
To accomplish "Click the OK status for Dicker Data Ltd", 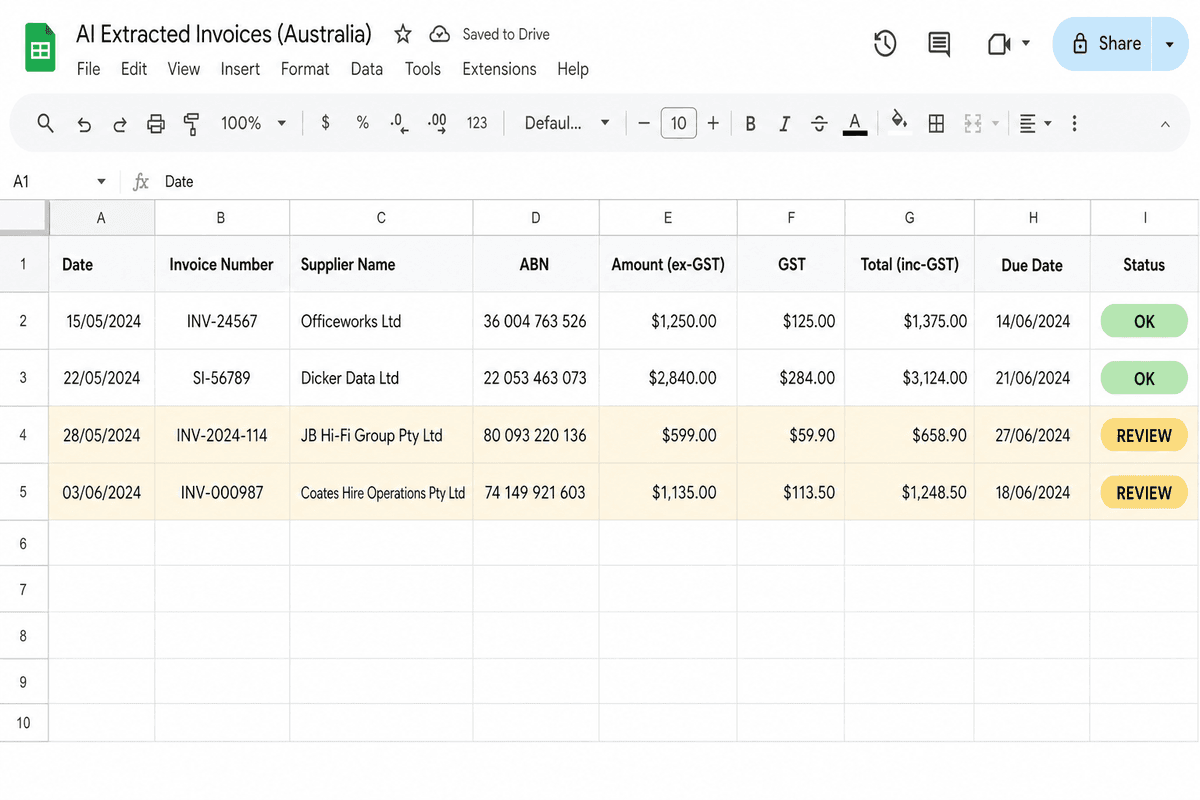I will [x=1144, y=378].
